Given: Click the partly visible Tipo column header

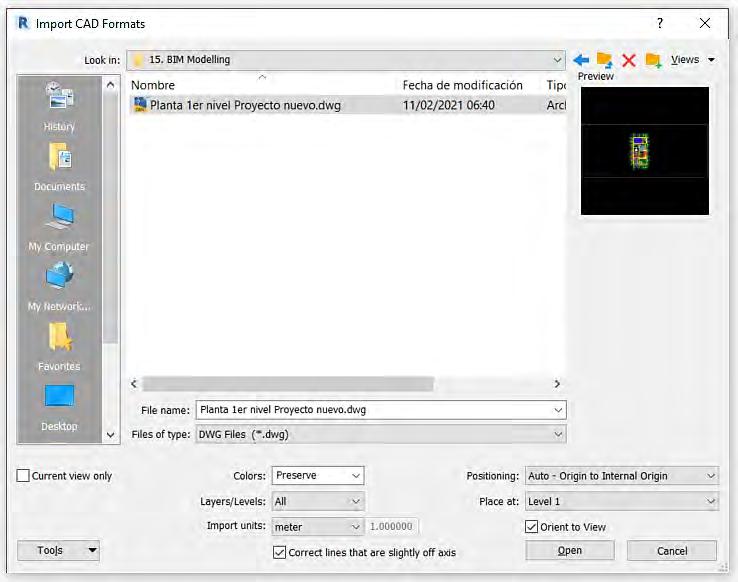Looking at the screenshot, I should click(556, 85).
